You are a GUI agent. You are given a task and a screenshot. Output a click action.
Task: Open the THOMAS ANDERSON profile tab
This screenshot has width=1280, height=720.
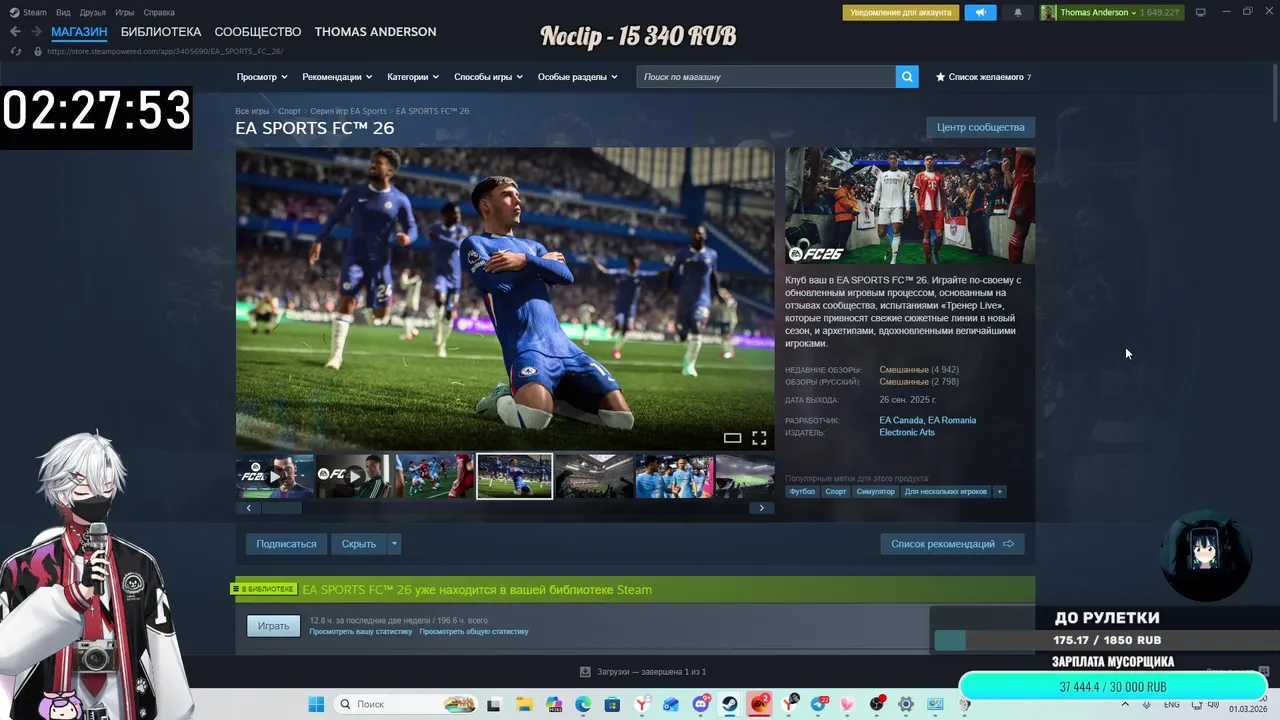[x=375, y=32]
